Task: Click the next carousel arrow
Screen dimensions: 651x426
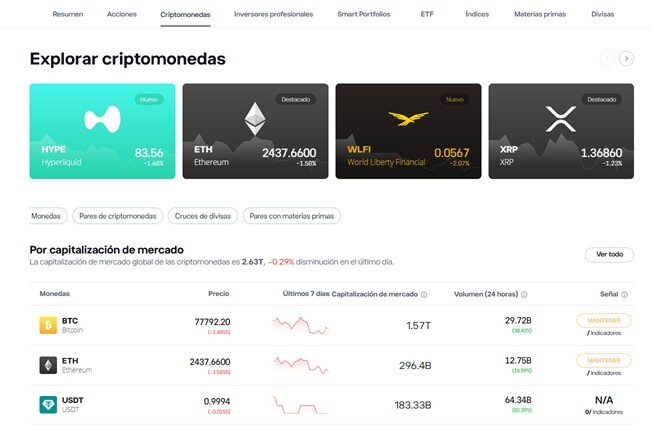Action: (x=626, y=59)
